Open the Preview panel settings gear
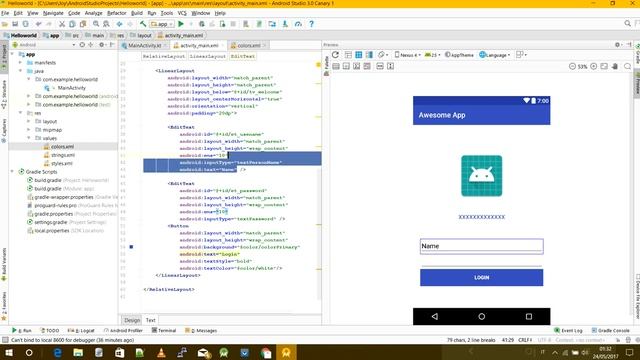Viewport: 640px width, 360px height. (618, 44)
